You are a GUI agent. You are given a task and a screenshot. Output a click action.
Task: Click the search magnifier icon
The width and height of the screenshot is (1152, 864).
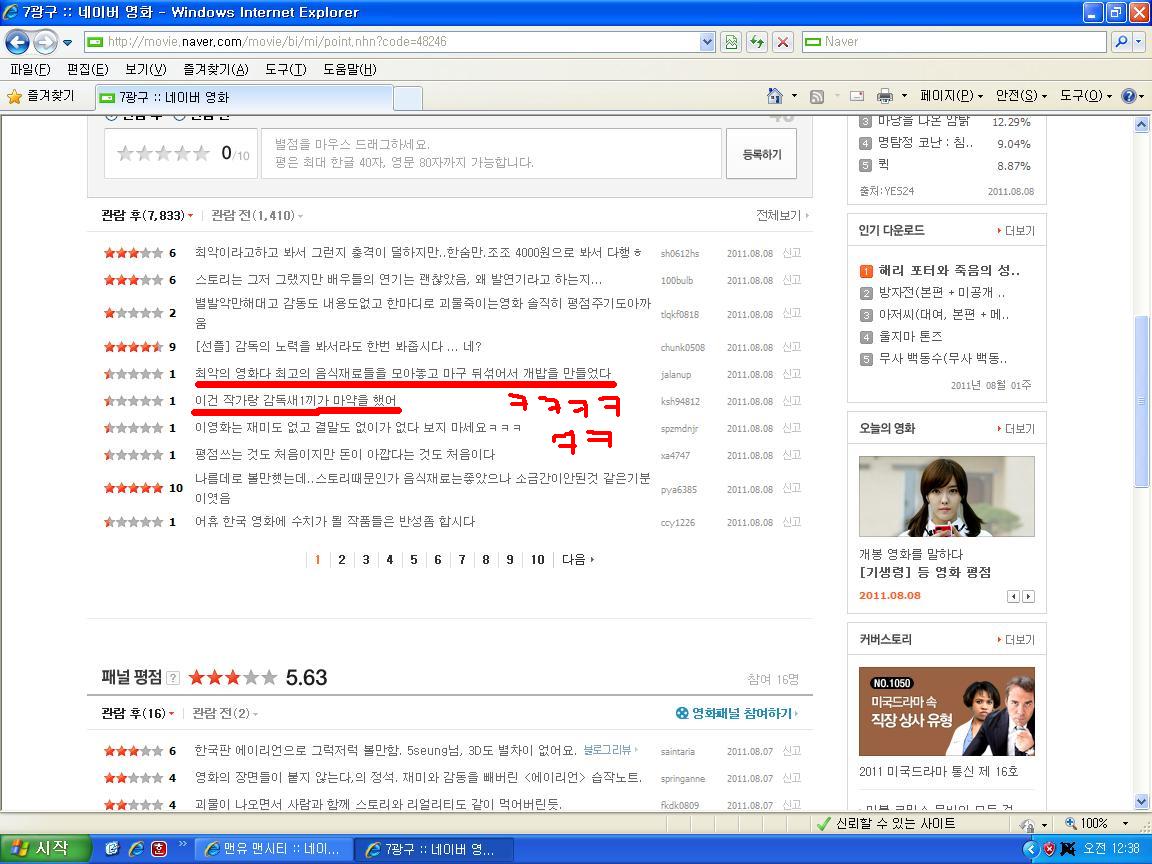[1121, 42]
